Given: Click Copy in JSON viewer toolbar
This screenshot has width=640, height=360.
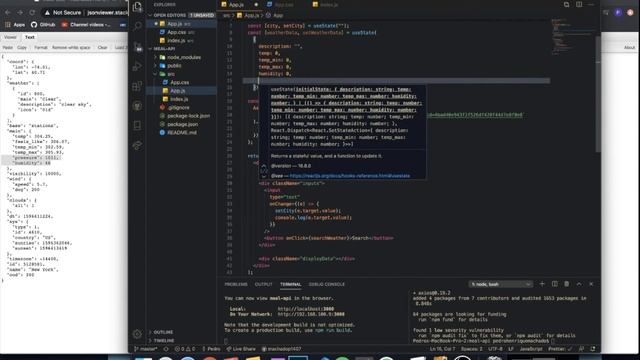Looking at the screenshot, I should click(x=22, y=48).
